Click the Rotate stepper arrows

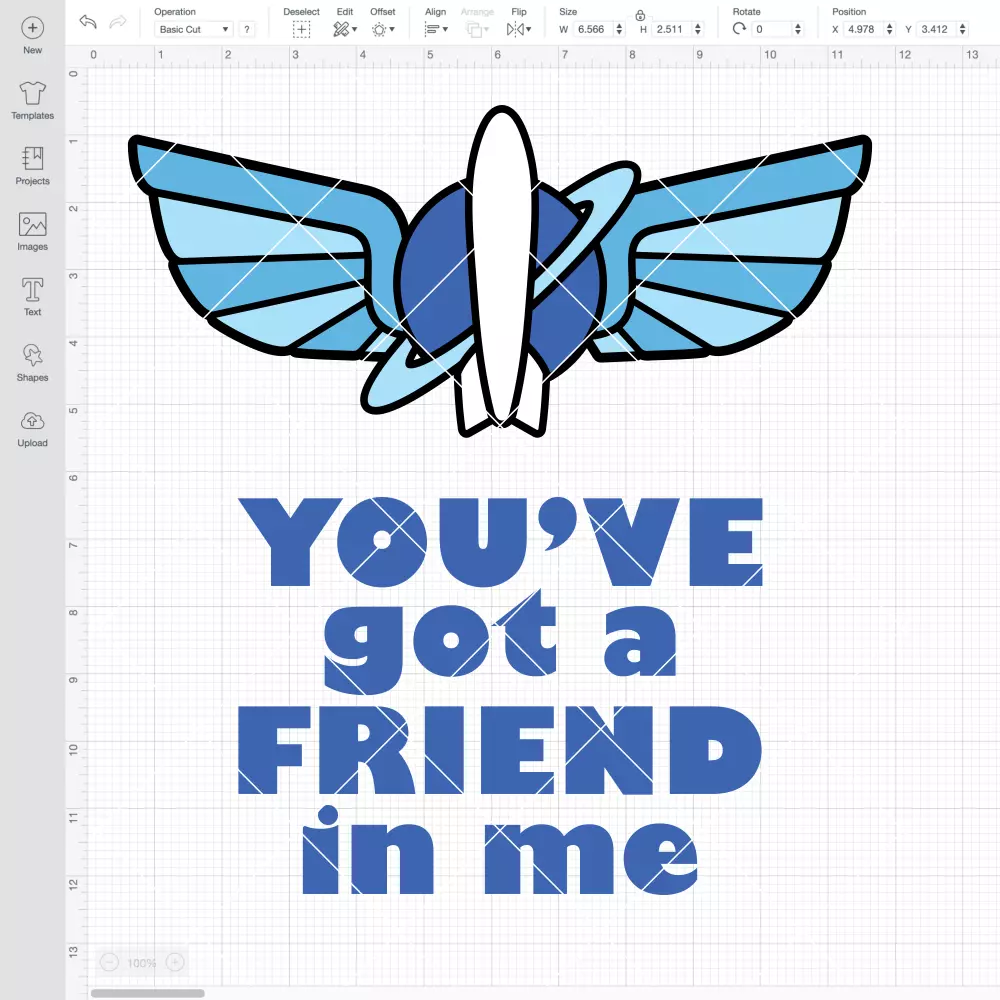(798, 29)
